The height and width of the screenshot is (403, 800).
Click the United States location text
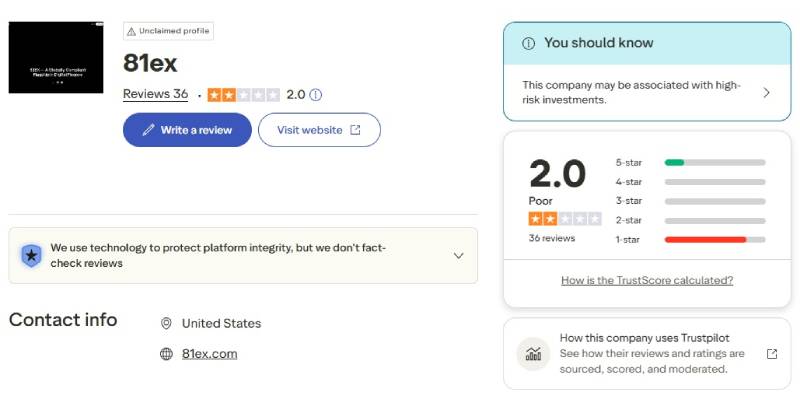click(x=221, y=323)
